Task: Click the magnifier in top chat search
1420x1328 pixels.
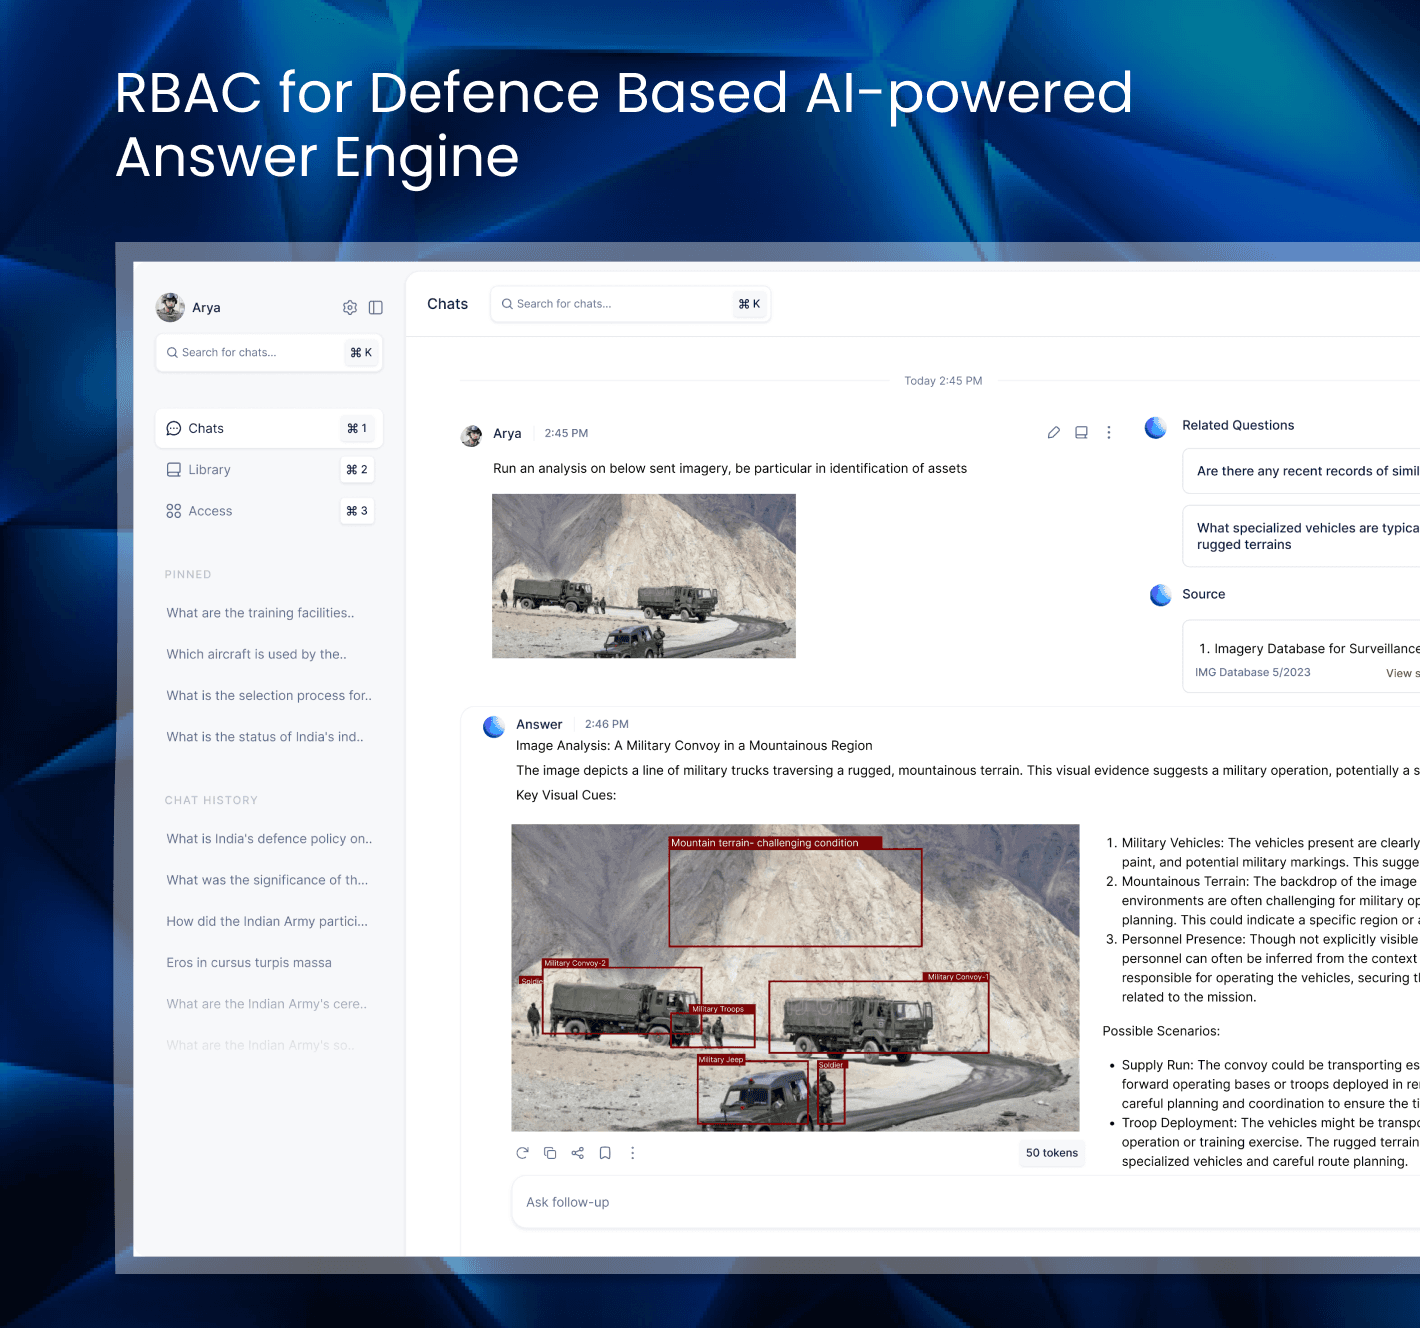Action: pyautogui.click(x=508, y=304)
